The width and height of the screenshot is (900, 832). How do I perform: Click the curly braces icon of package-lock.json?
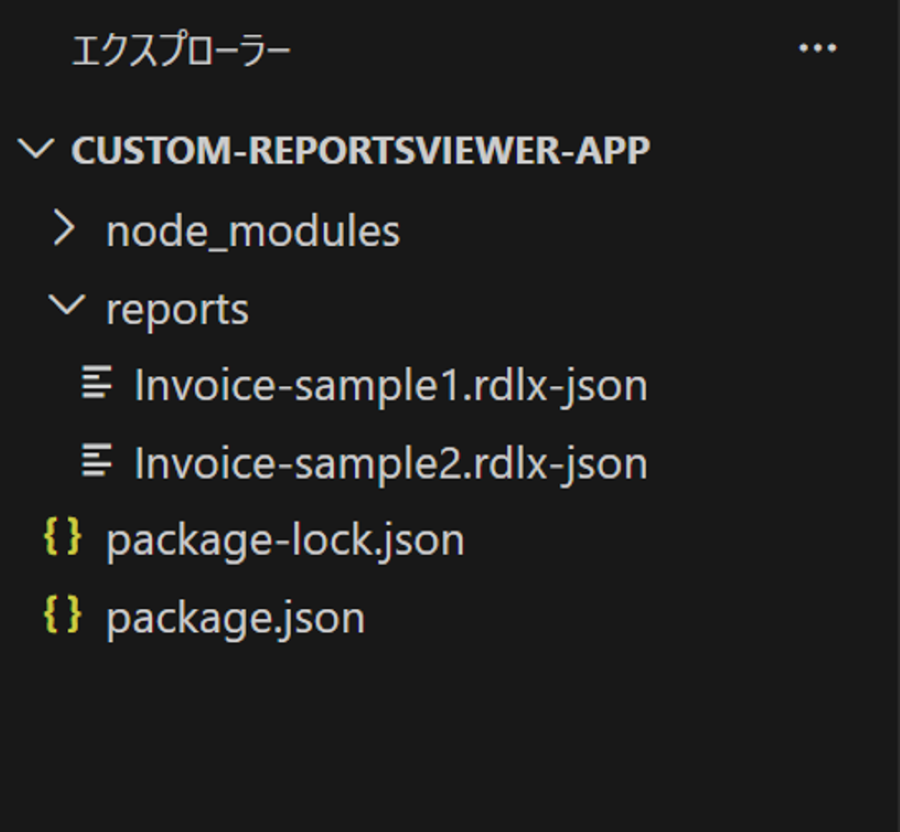(62, 539)
